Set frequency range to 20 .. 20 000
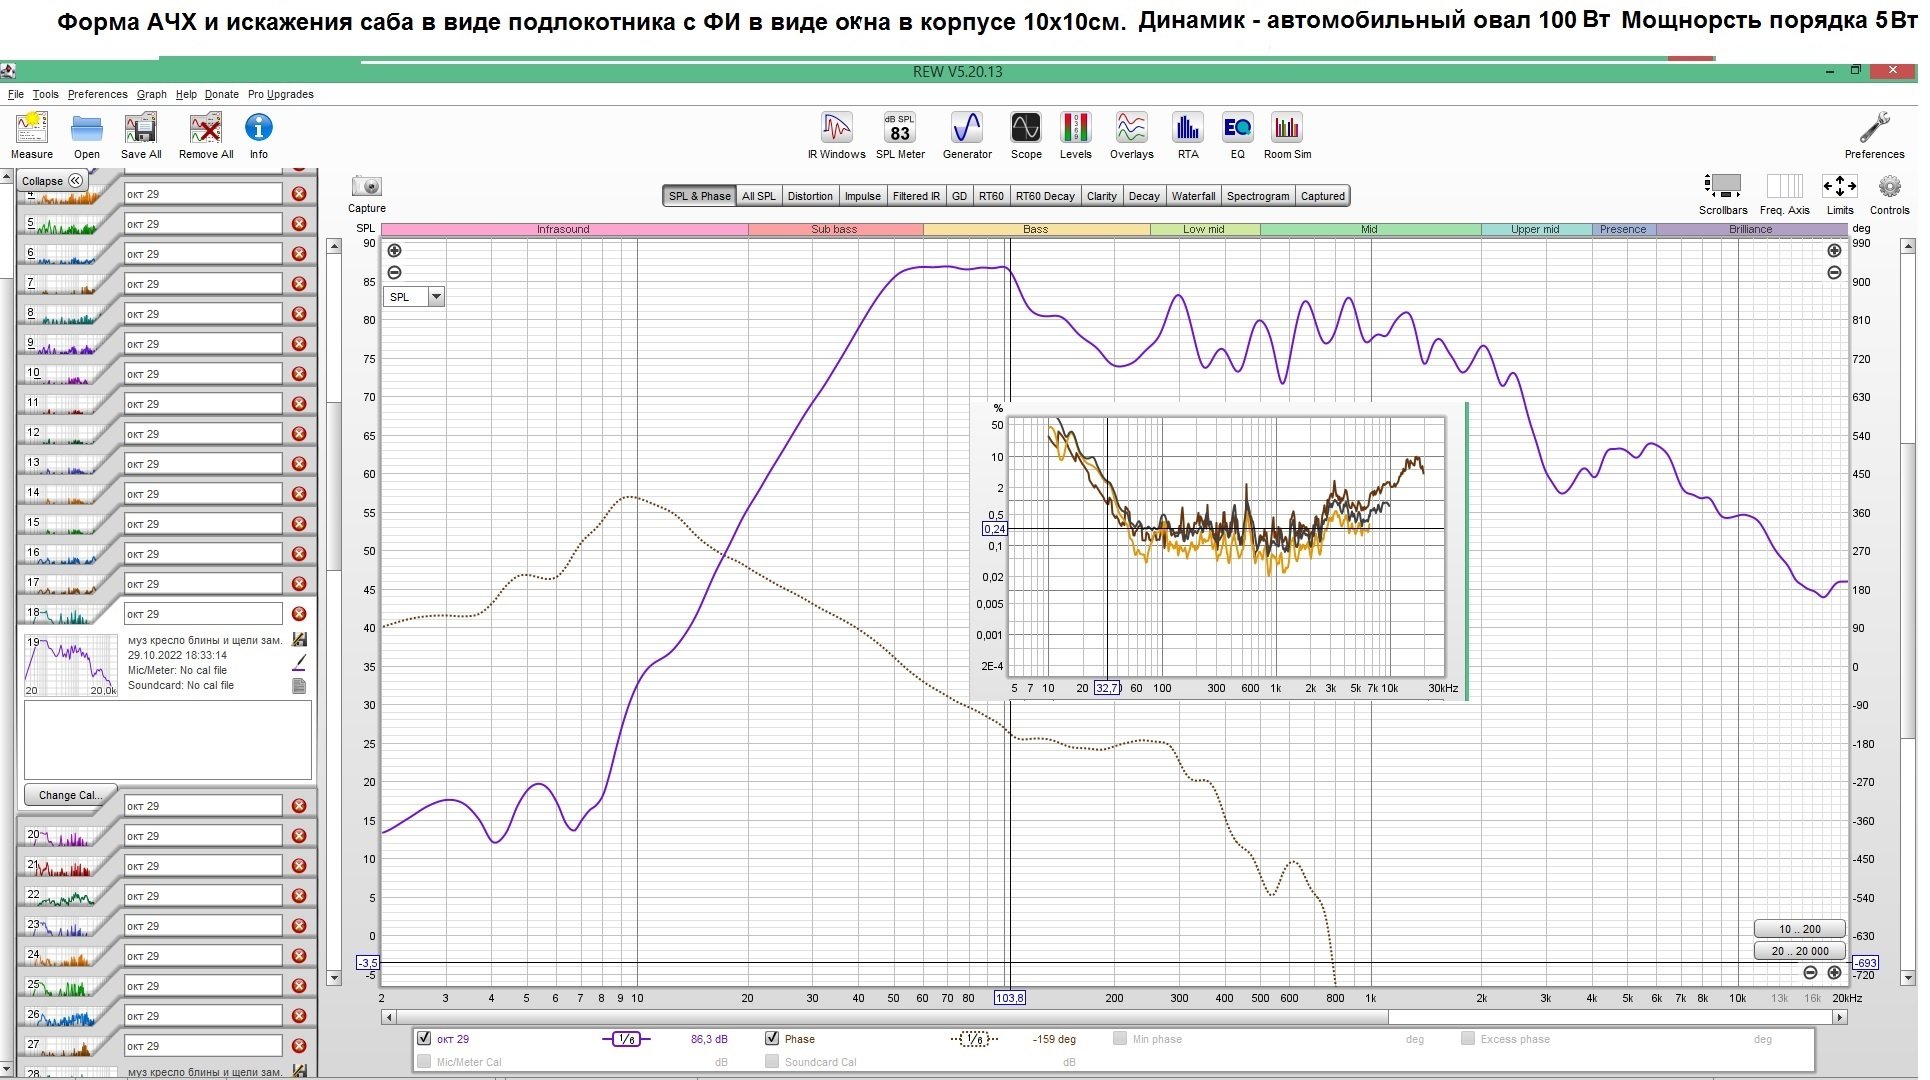1930x1080 pixels. [1799, 951]
